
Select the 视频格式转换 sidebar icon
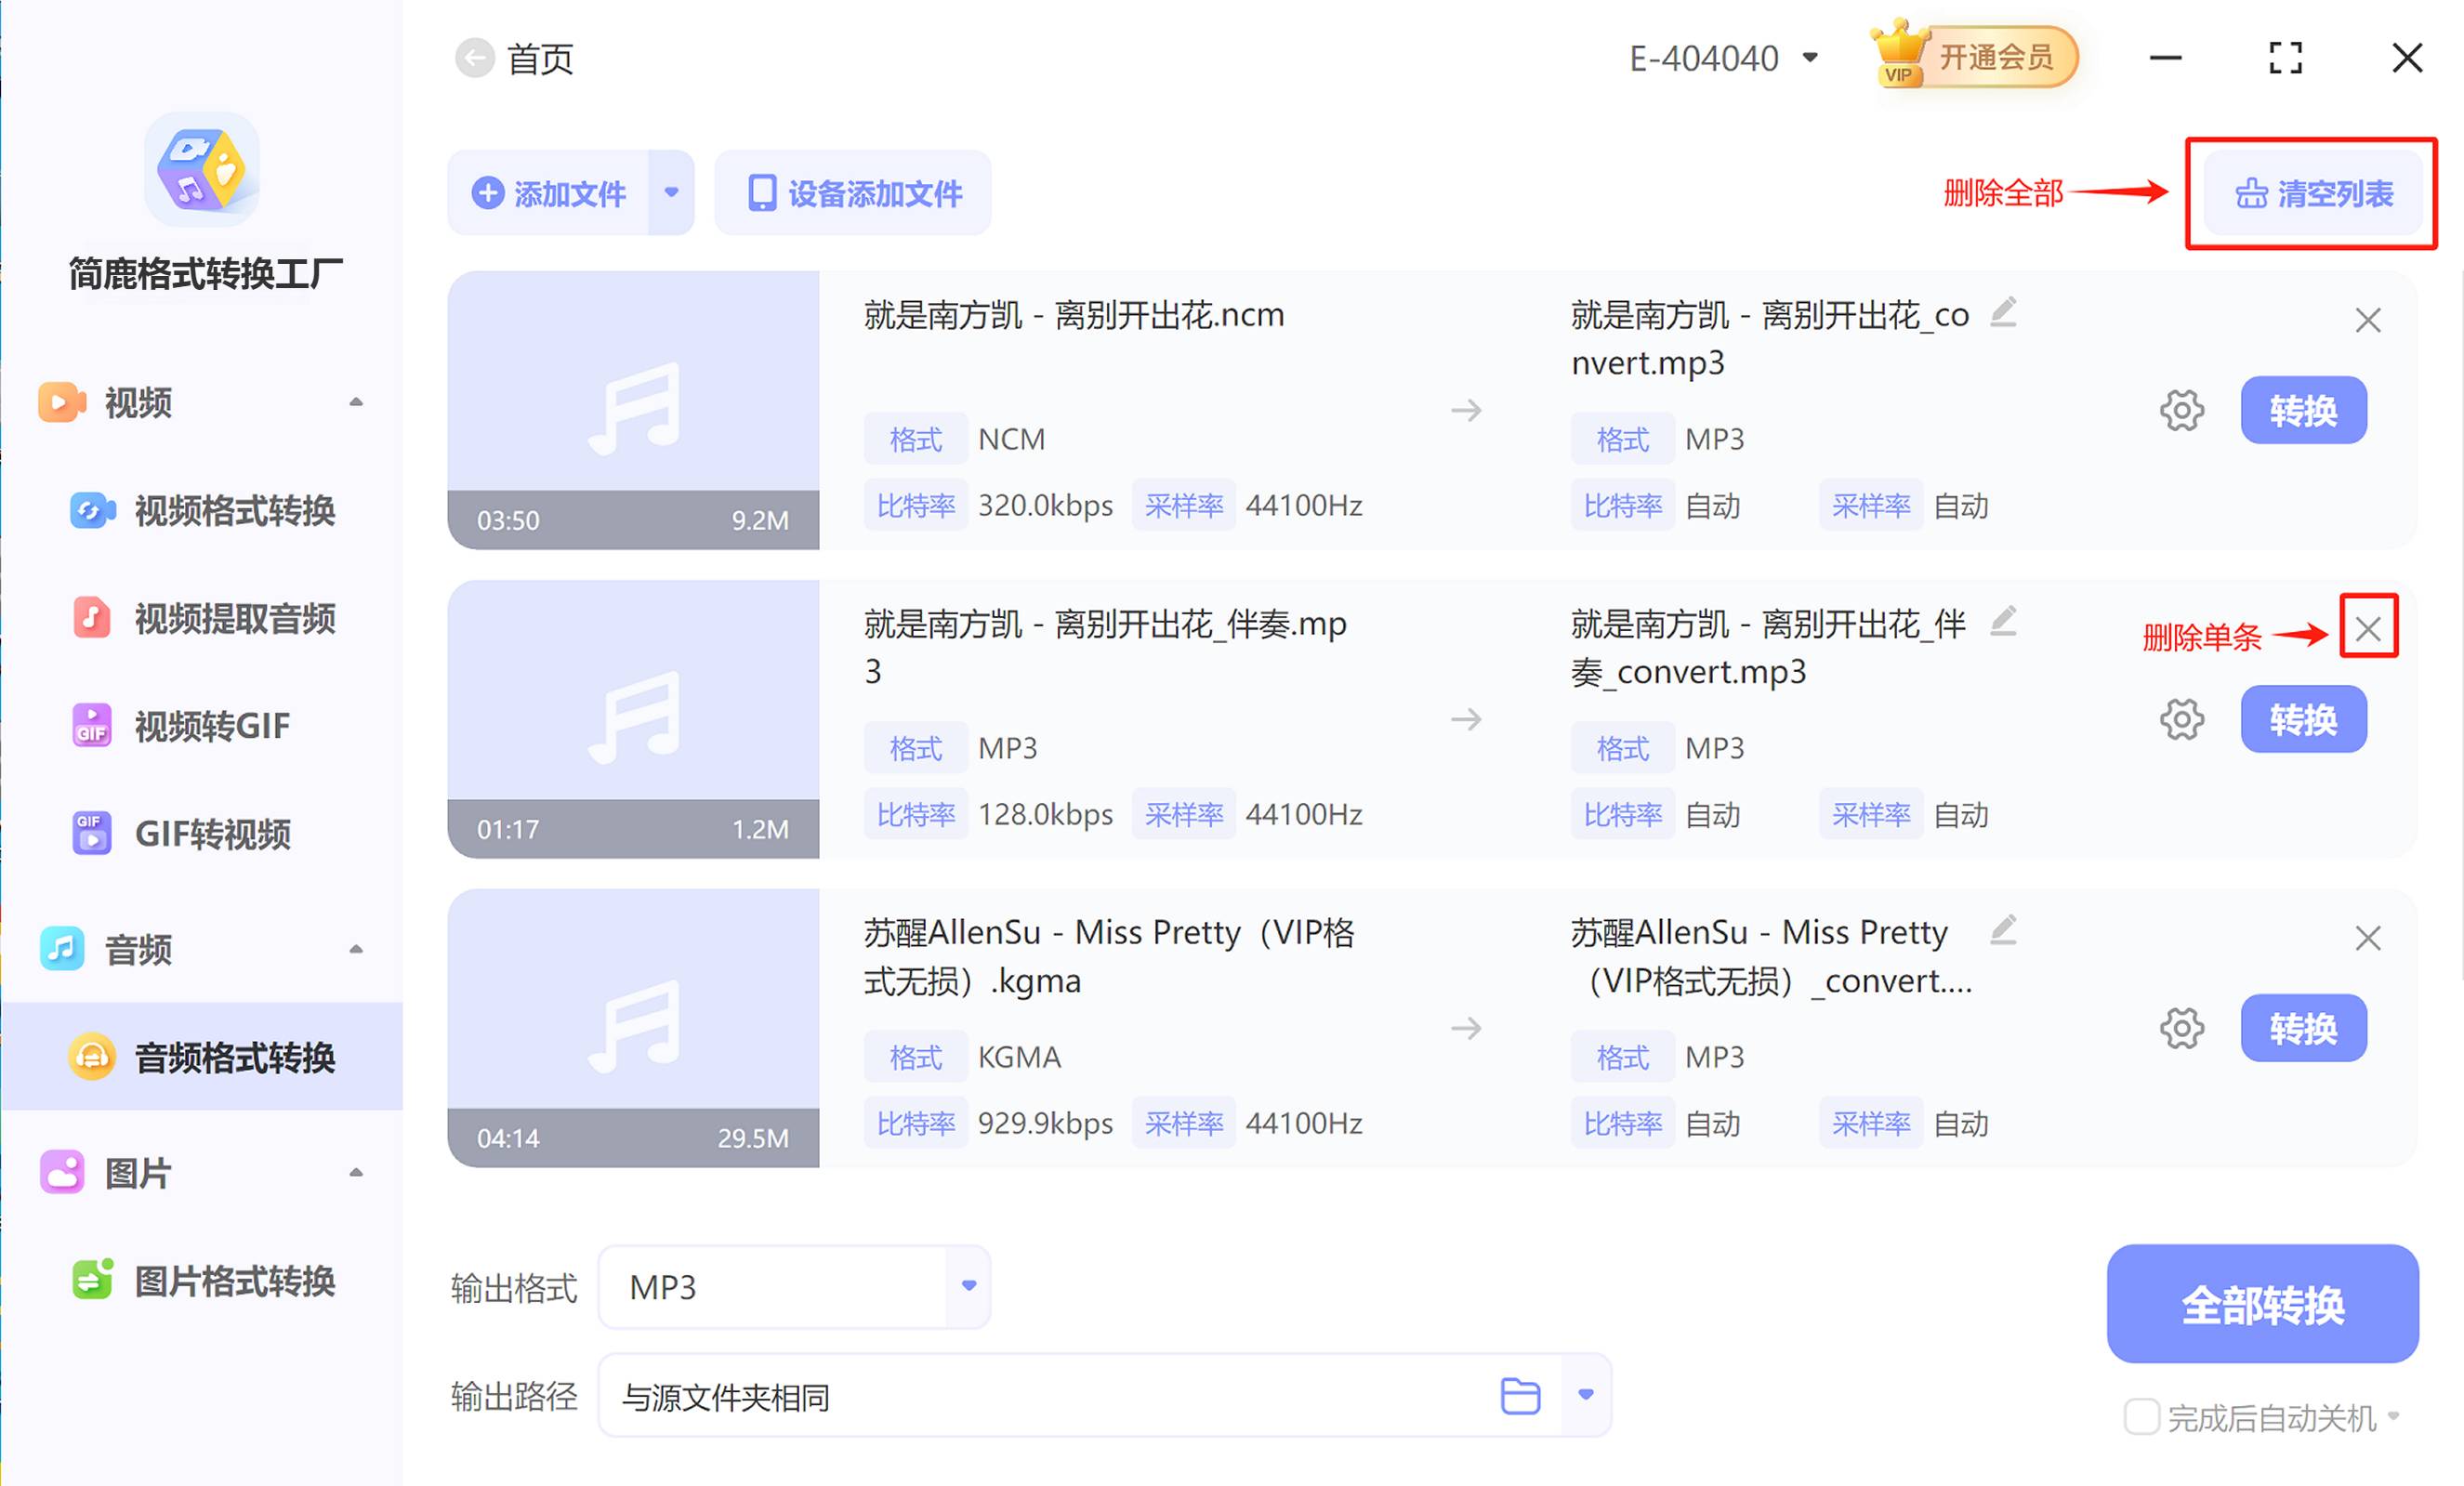point(92,511)
